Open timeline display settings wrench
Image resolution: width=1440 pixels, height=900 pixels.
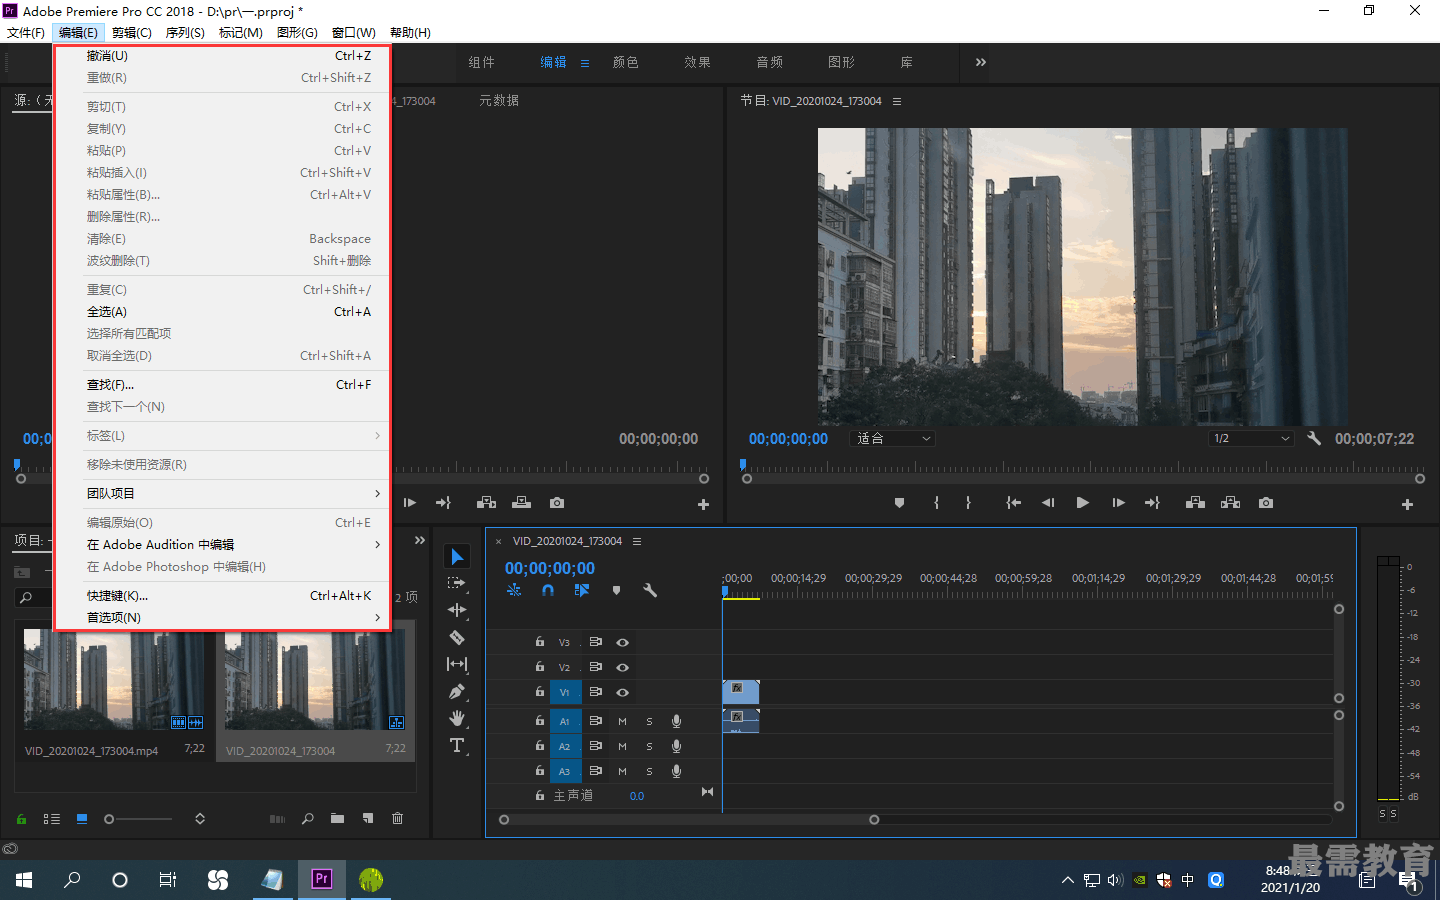650,590
